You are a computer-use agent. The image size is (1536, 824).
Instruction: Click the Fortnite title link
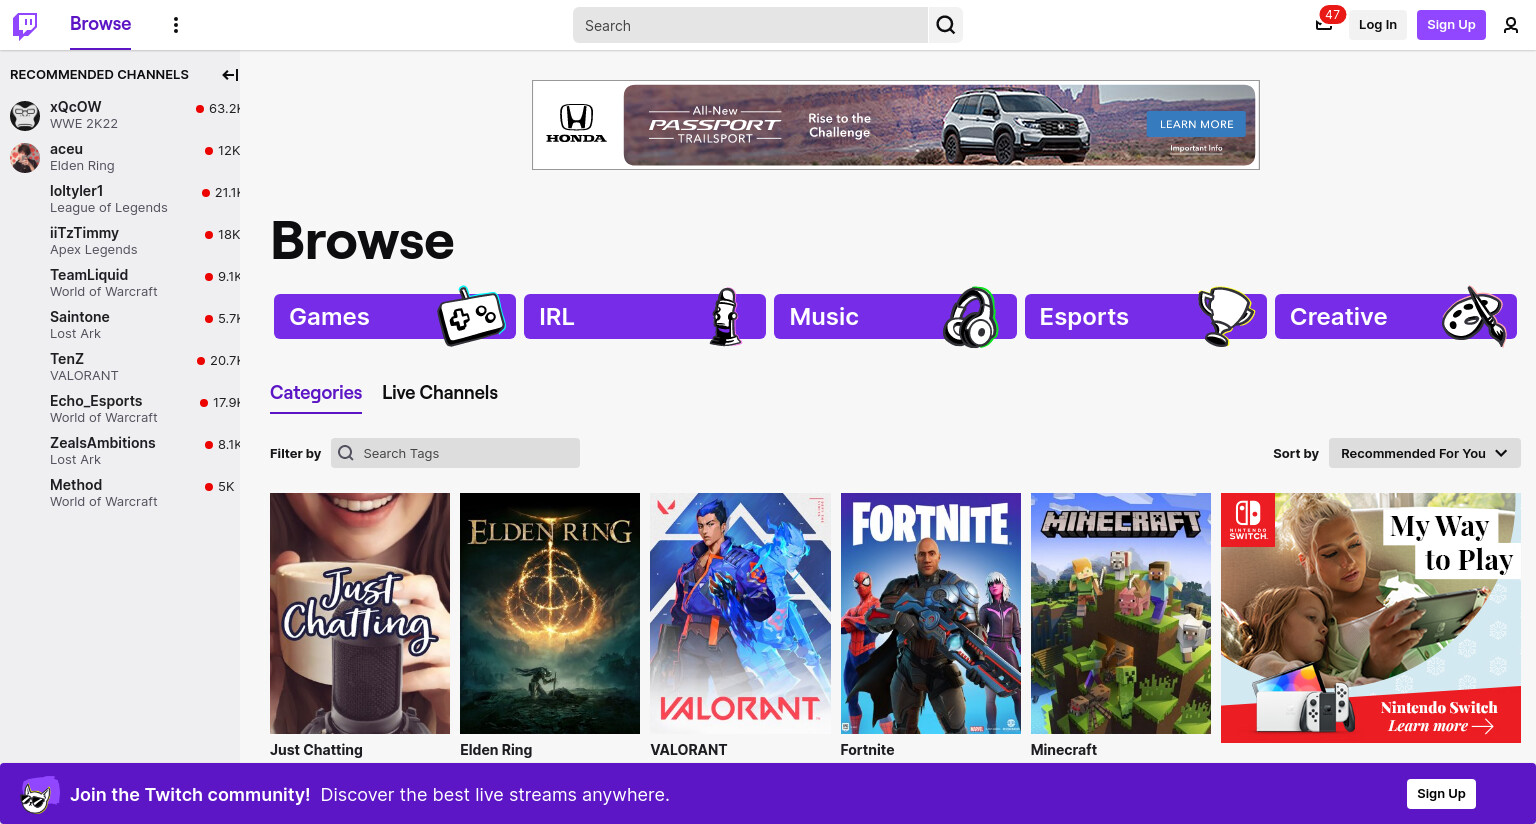(x=868, y=750)
